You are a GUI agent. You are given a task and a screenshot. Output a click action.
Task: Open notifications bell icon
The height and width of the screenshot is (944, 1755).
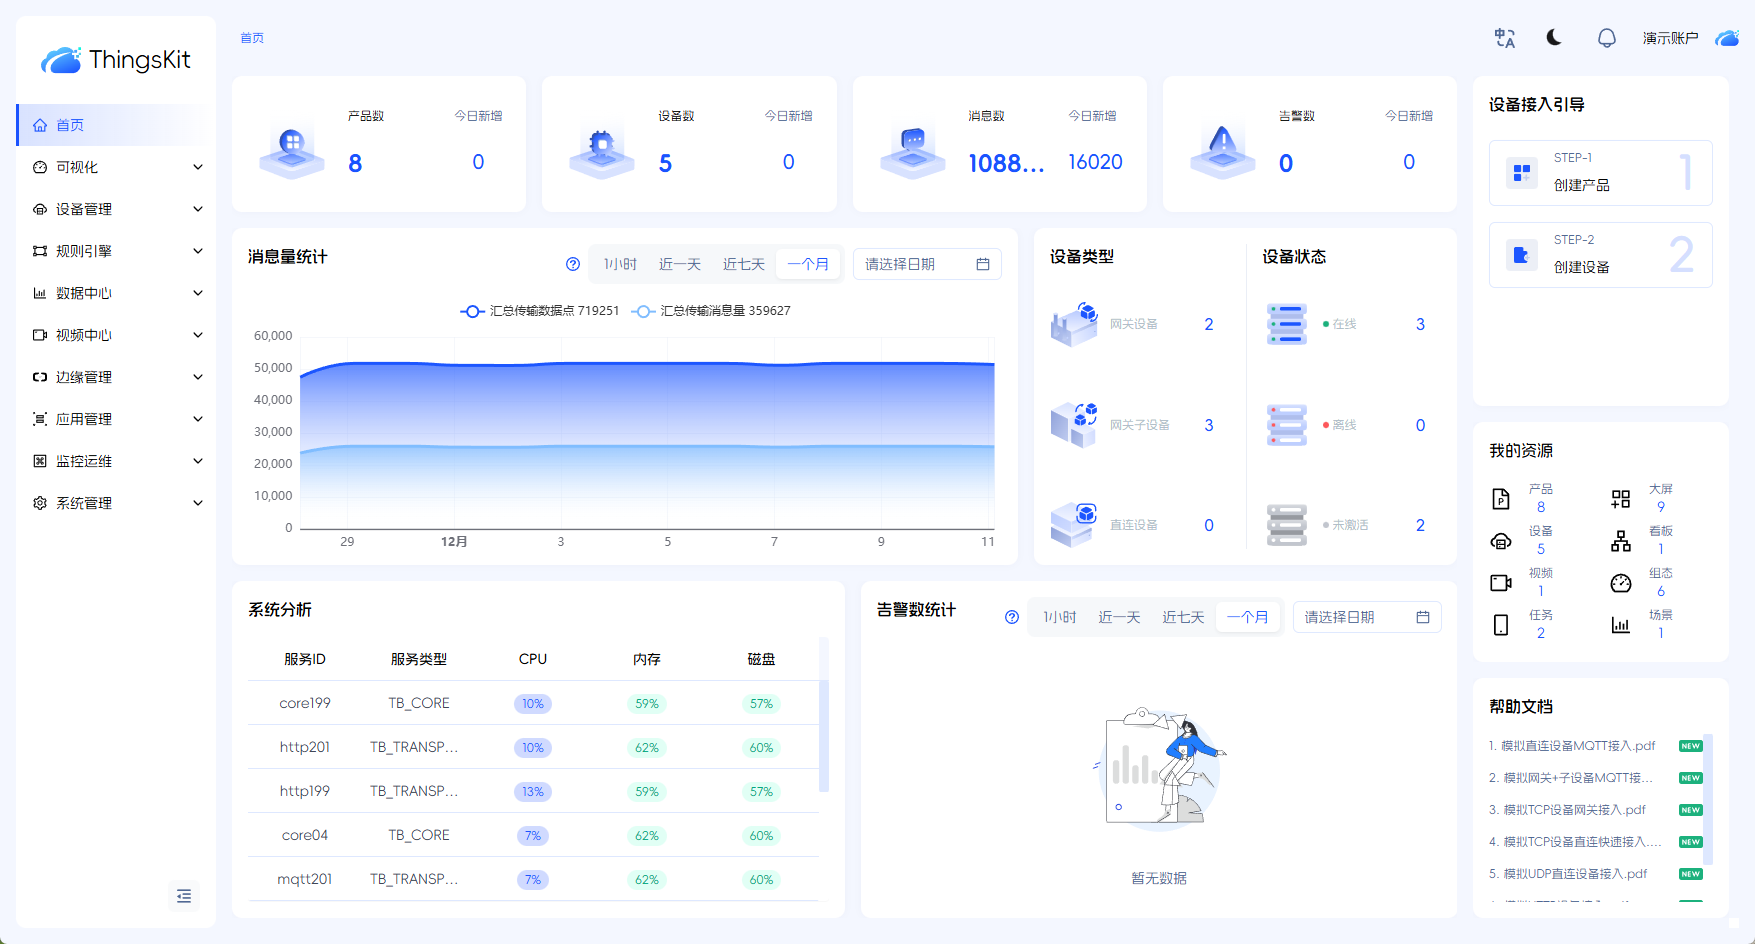pos(1606,38)
